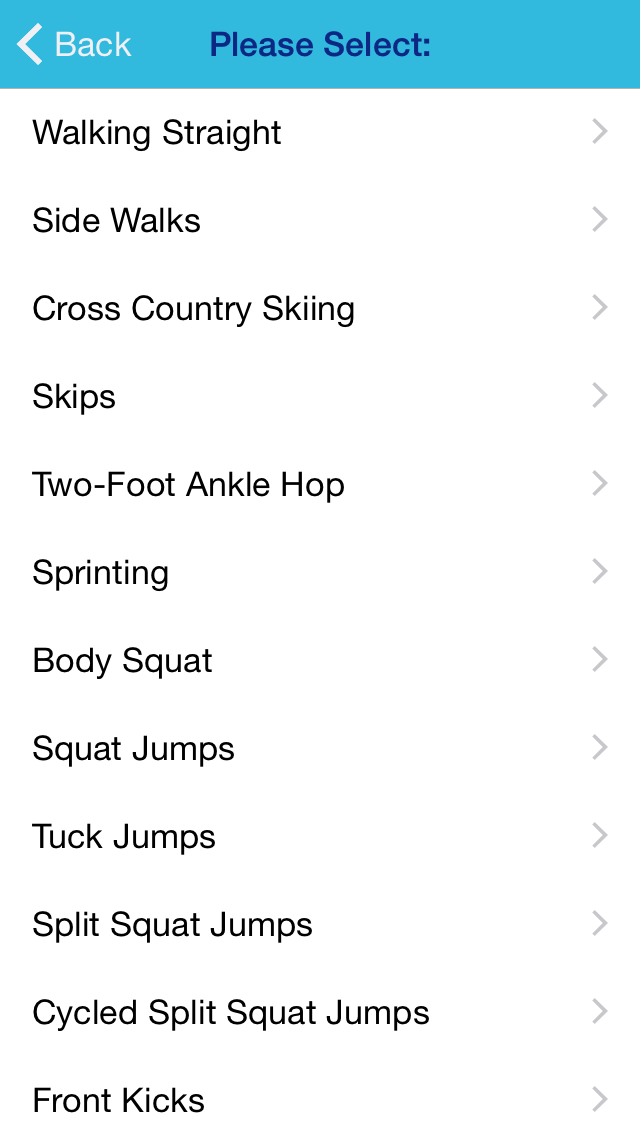The width and height of the screenshot is (640, 1136).
Task: Click the Please Select: header title
Action: (320, 45)
